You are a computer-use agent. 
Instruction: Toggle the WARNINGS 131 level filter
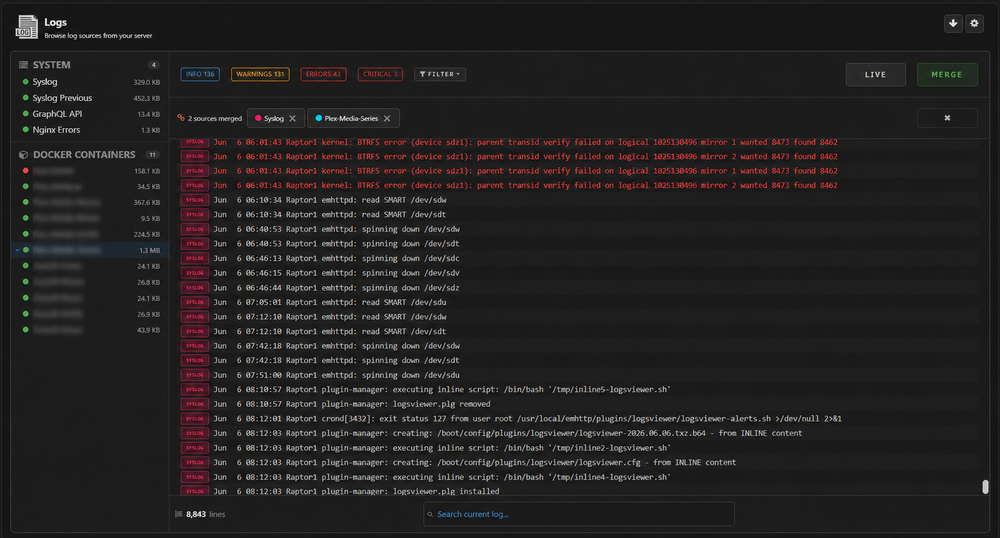coord(260,75)
